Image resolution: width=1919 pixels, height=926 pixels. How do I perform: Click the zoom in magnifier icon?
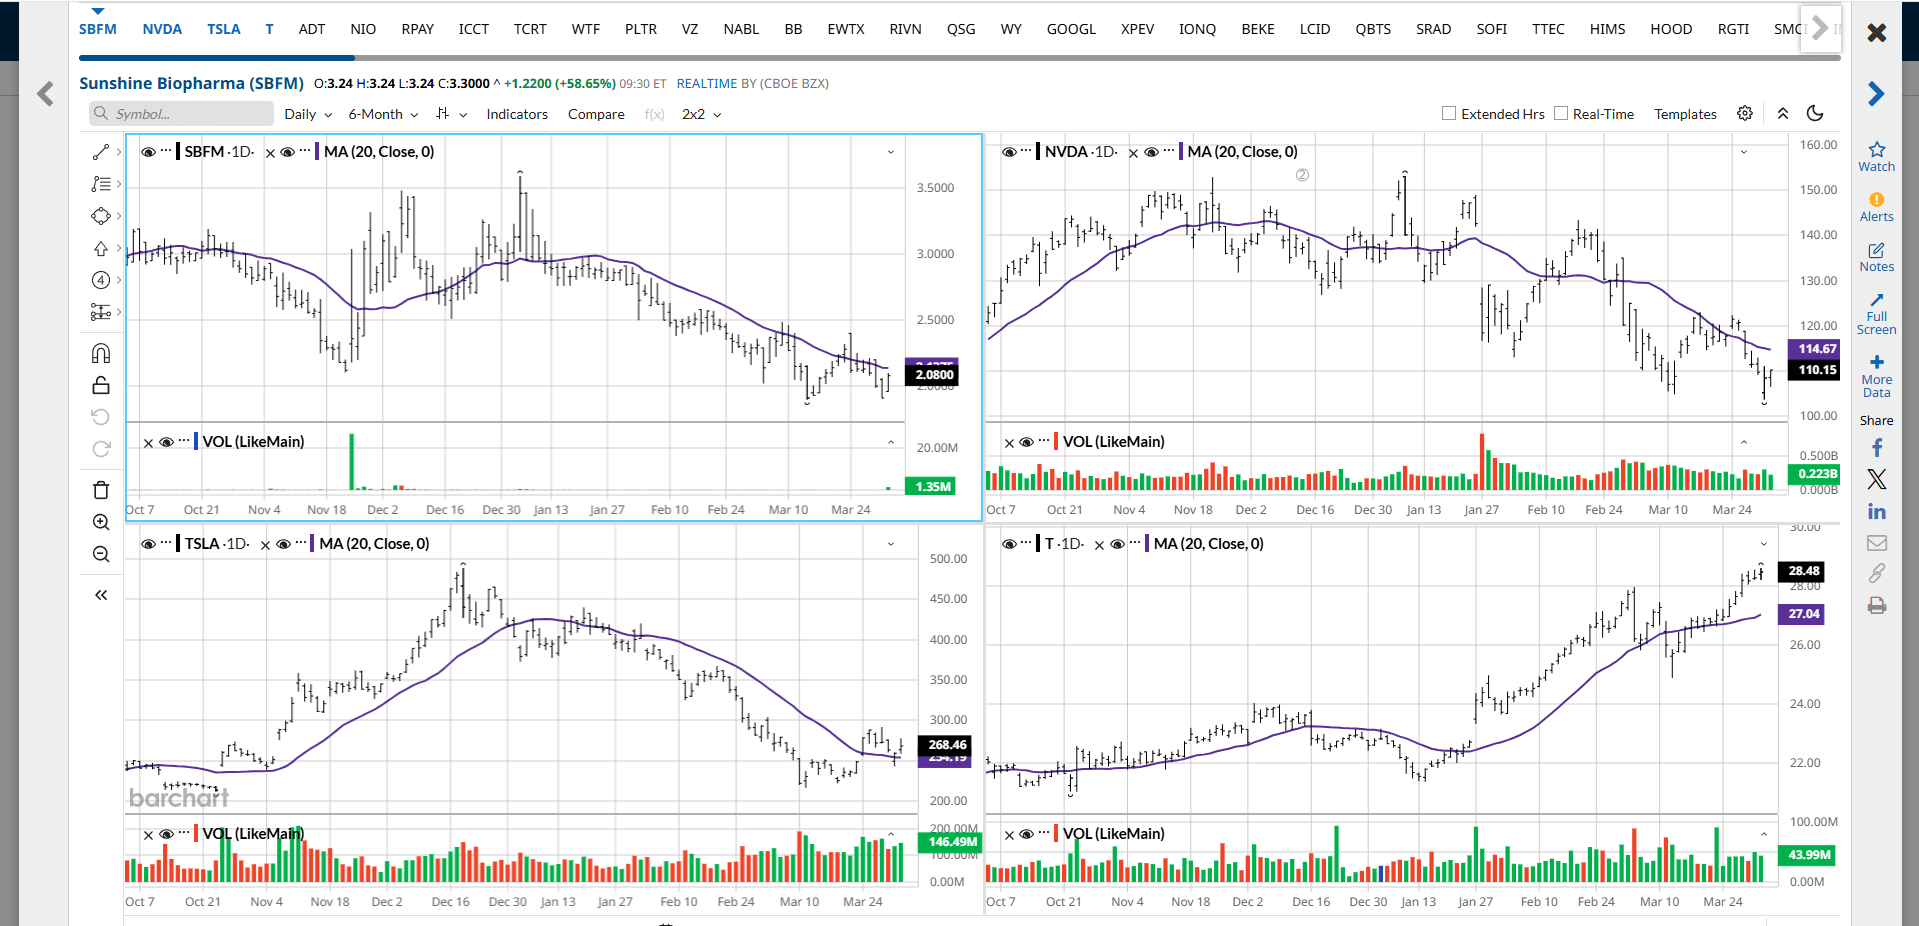[101, 522]
